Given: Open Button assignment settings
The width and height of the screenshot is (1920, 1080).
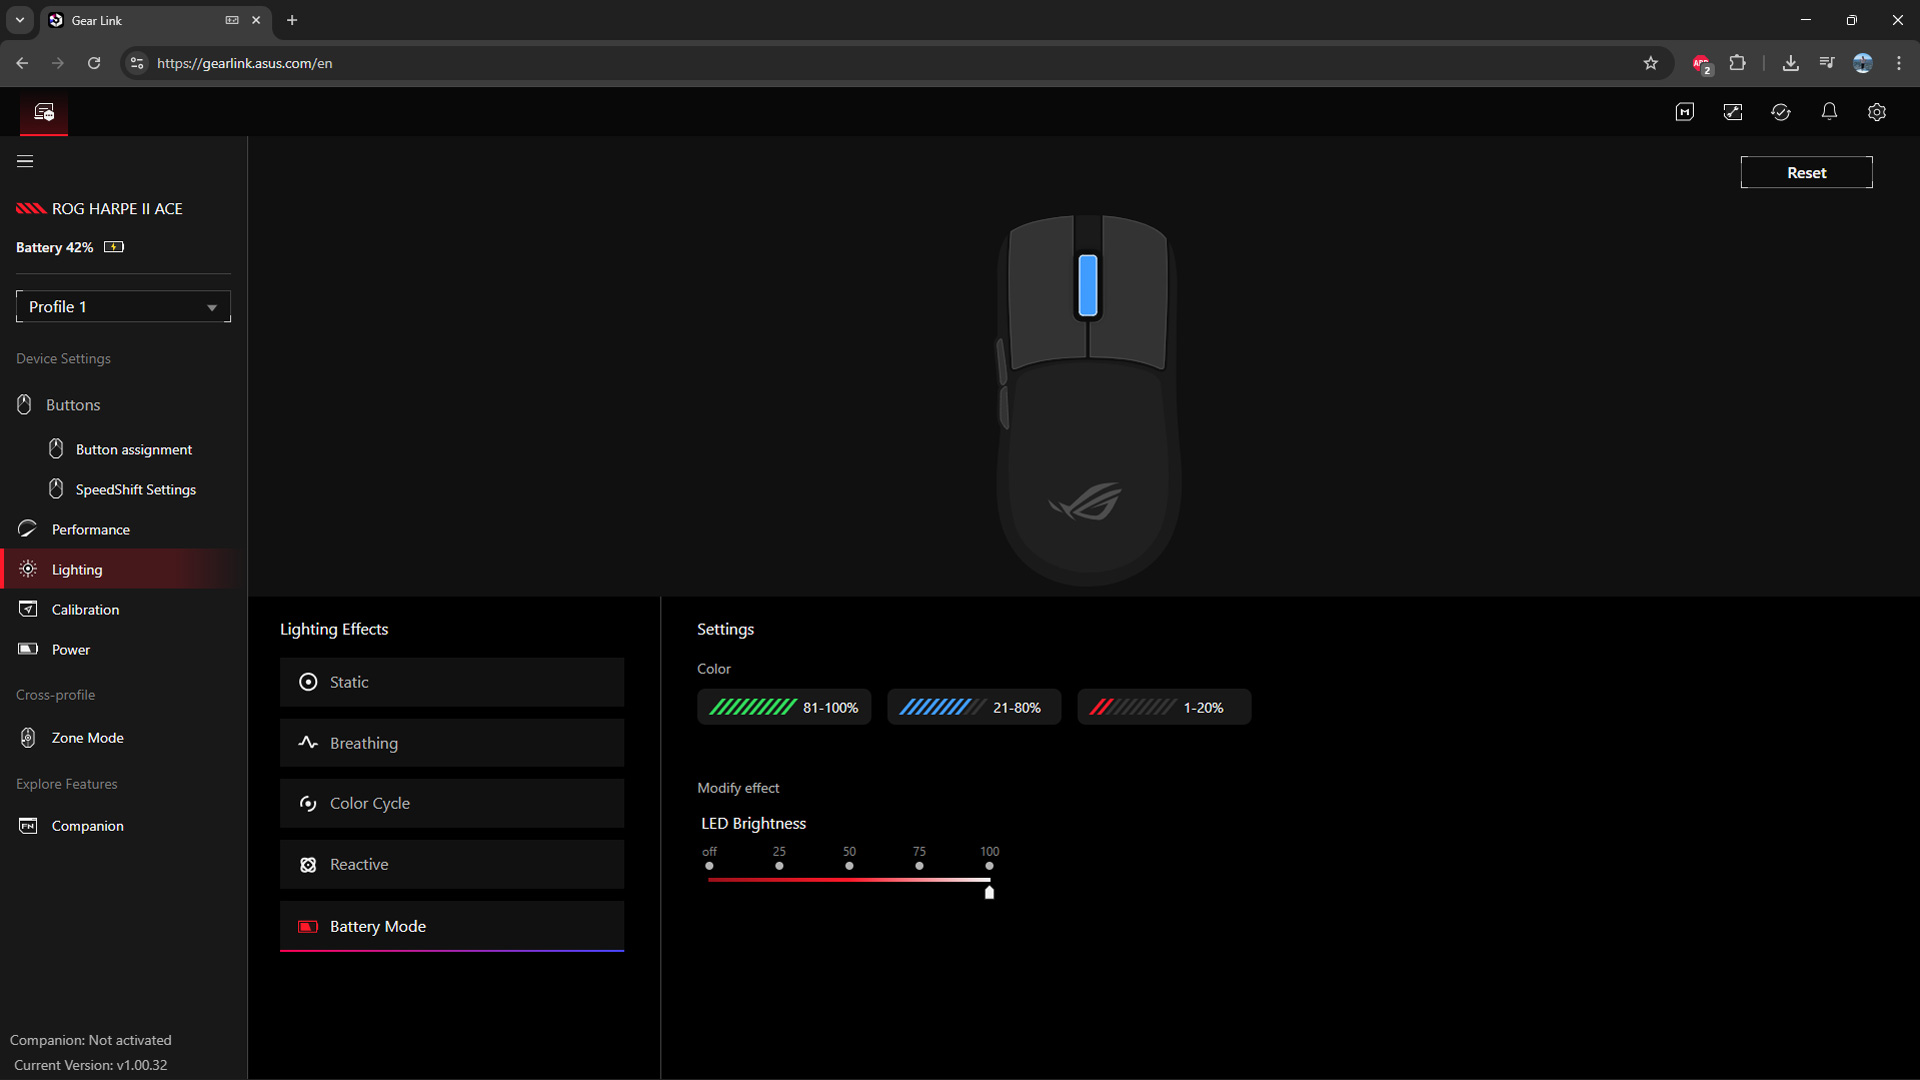Looking at the screenshot, I should click(132, 449).
